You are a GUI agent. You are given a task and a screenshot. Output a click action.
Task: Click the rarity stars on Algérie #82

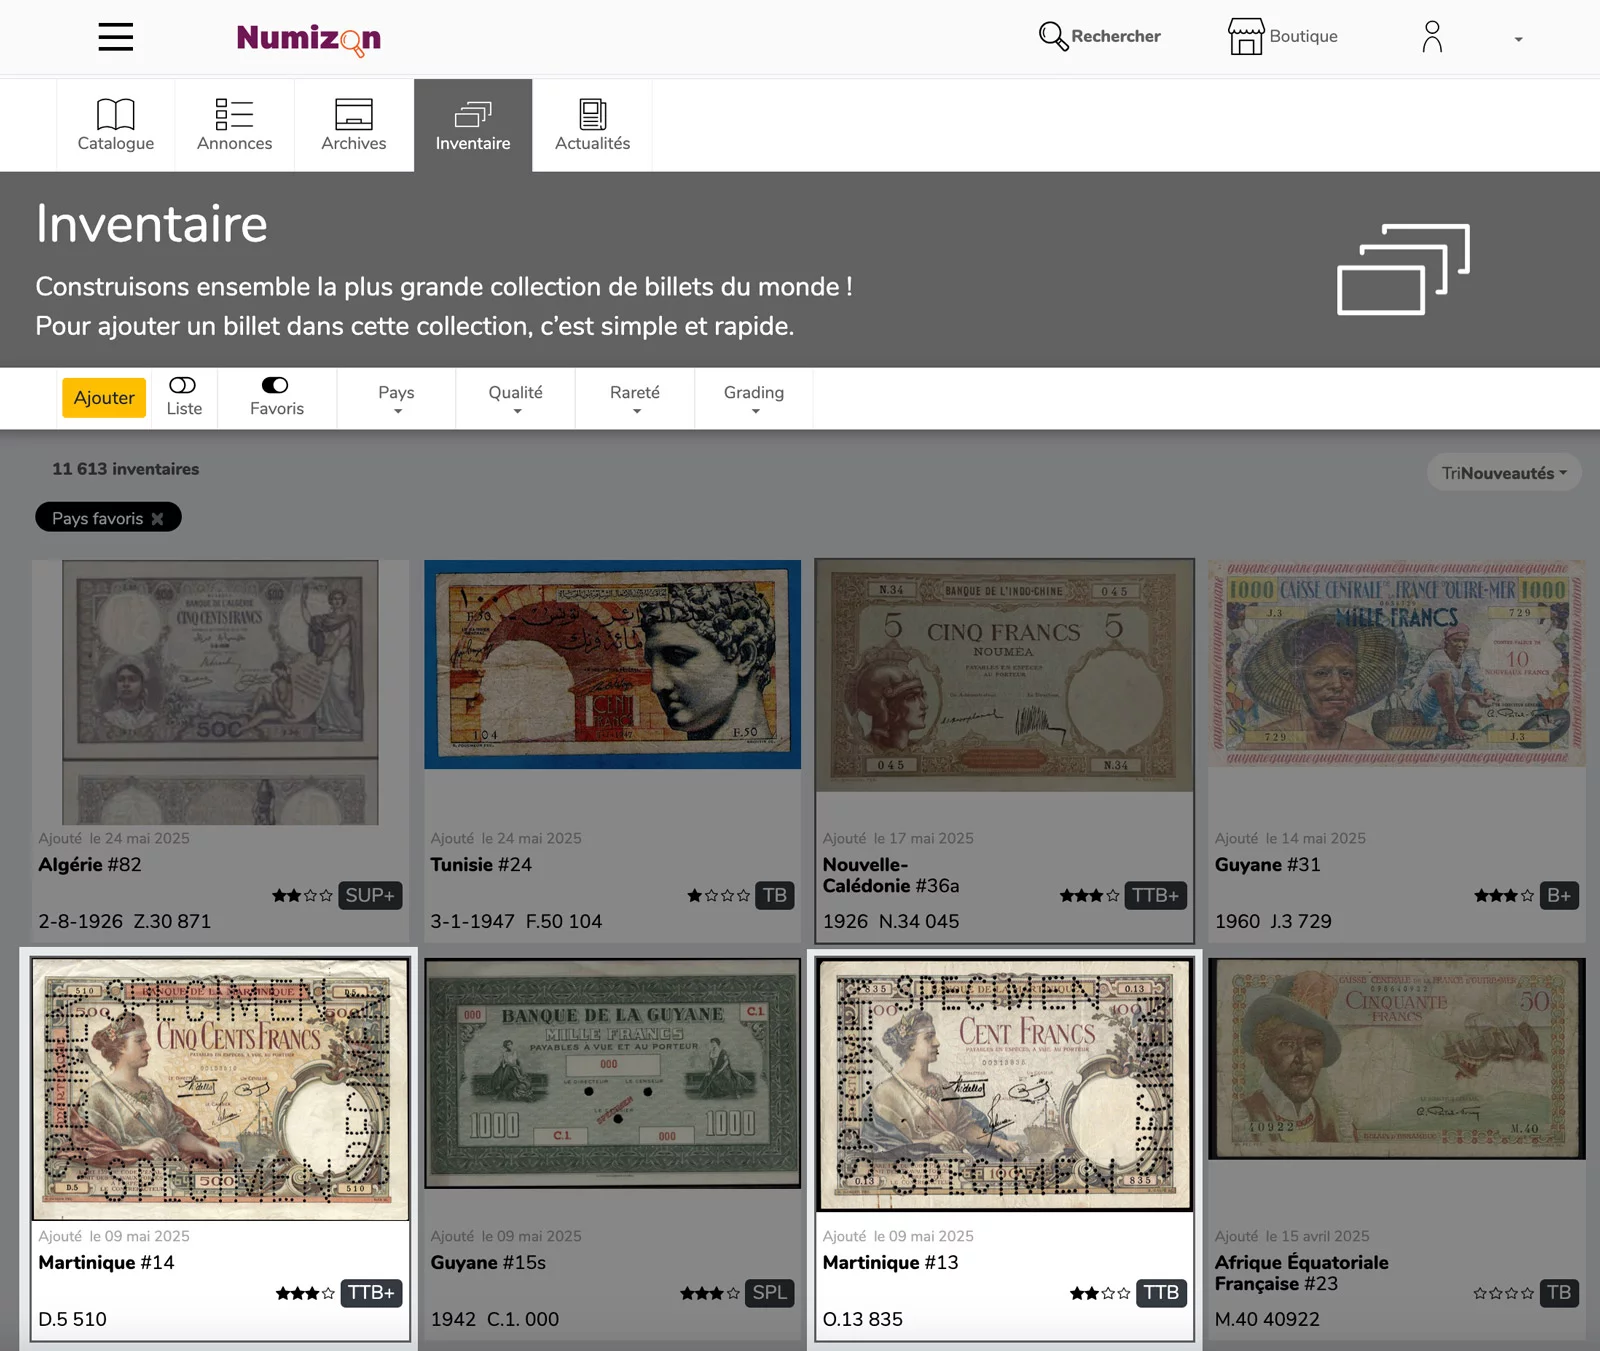pyautogui.click(x=302, y=896)
